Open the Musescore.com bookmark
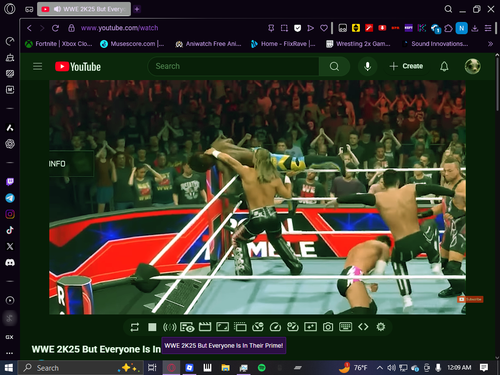The width and height of the screenshot is (500, 375). (132, 44)
